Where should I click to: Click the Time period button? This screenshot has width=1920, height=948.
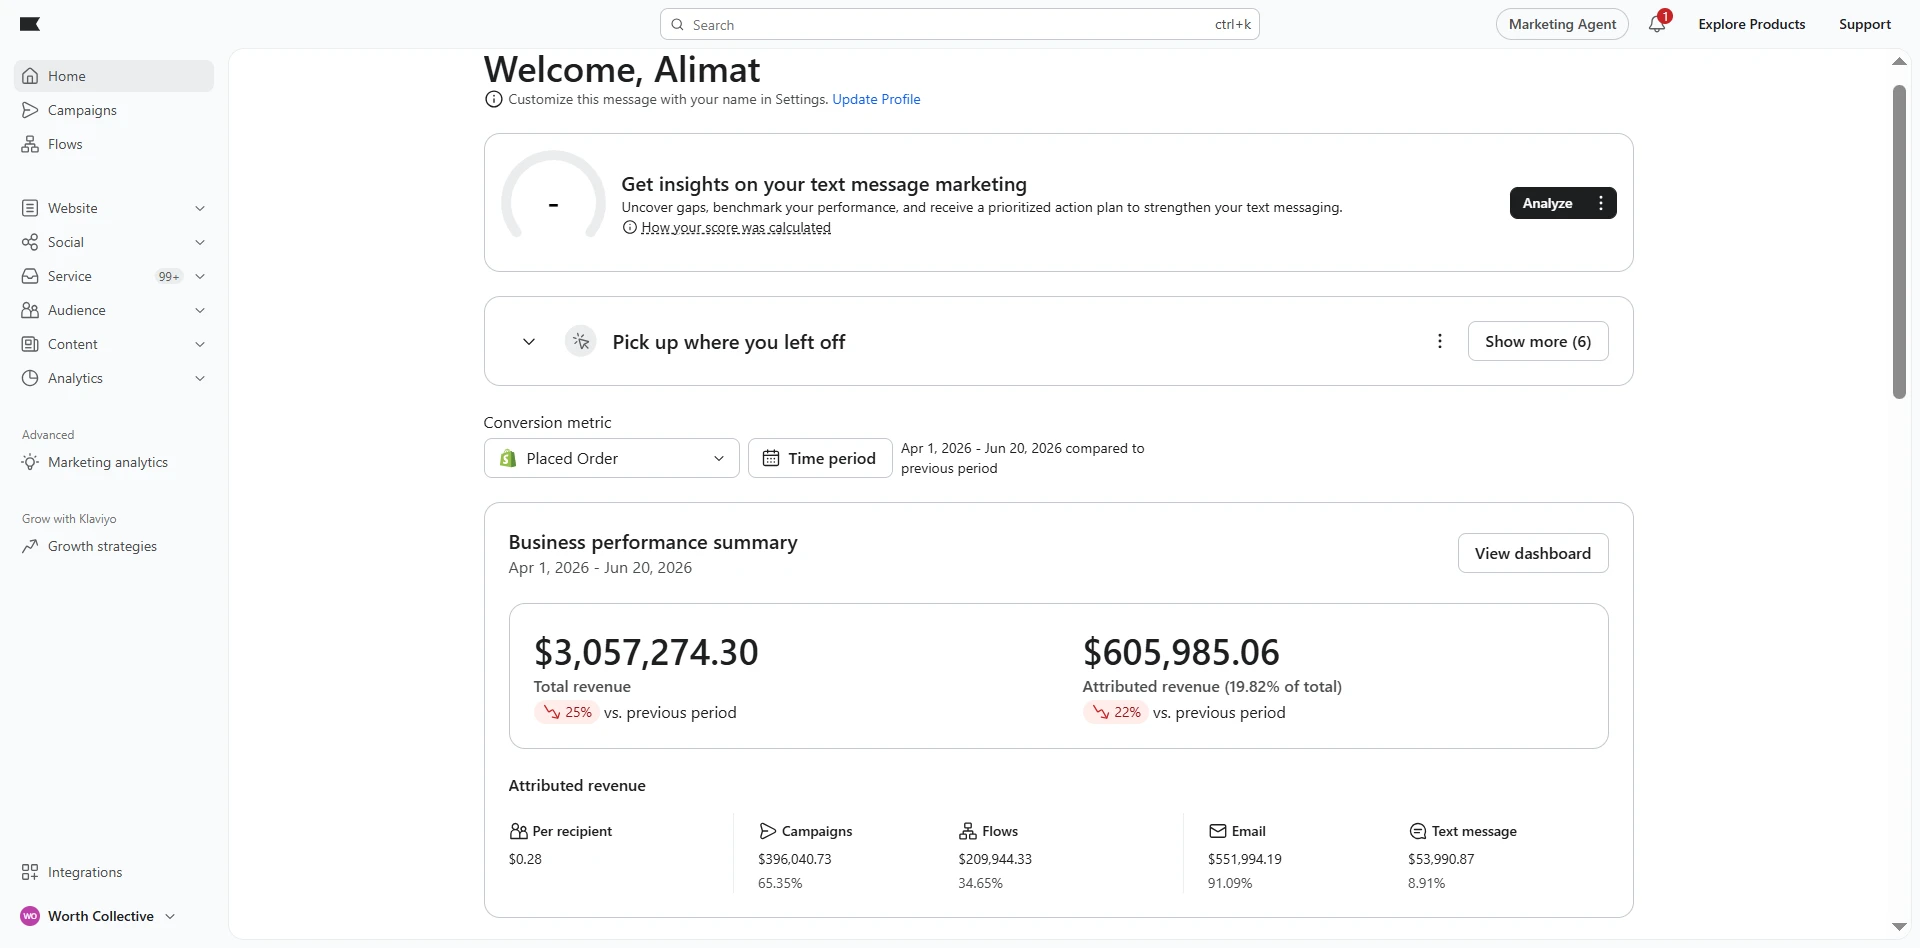pos(820,458)
